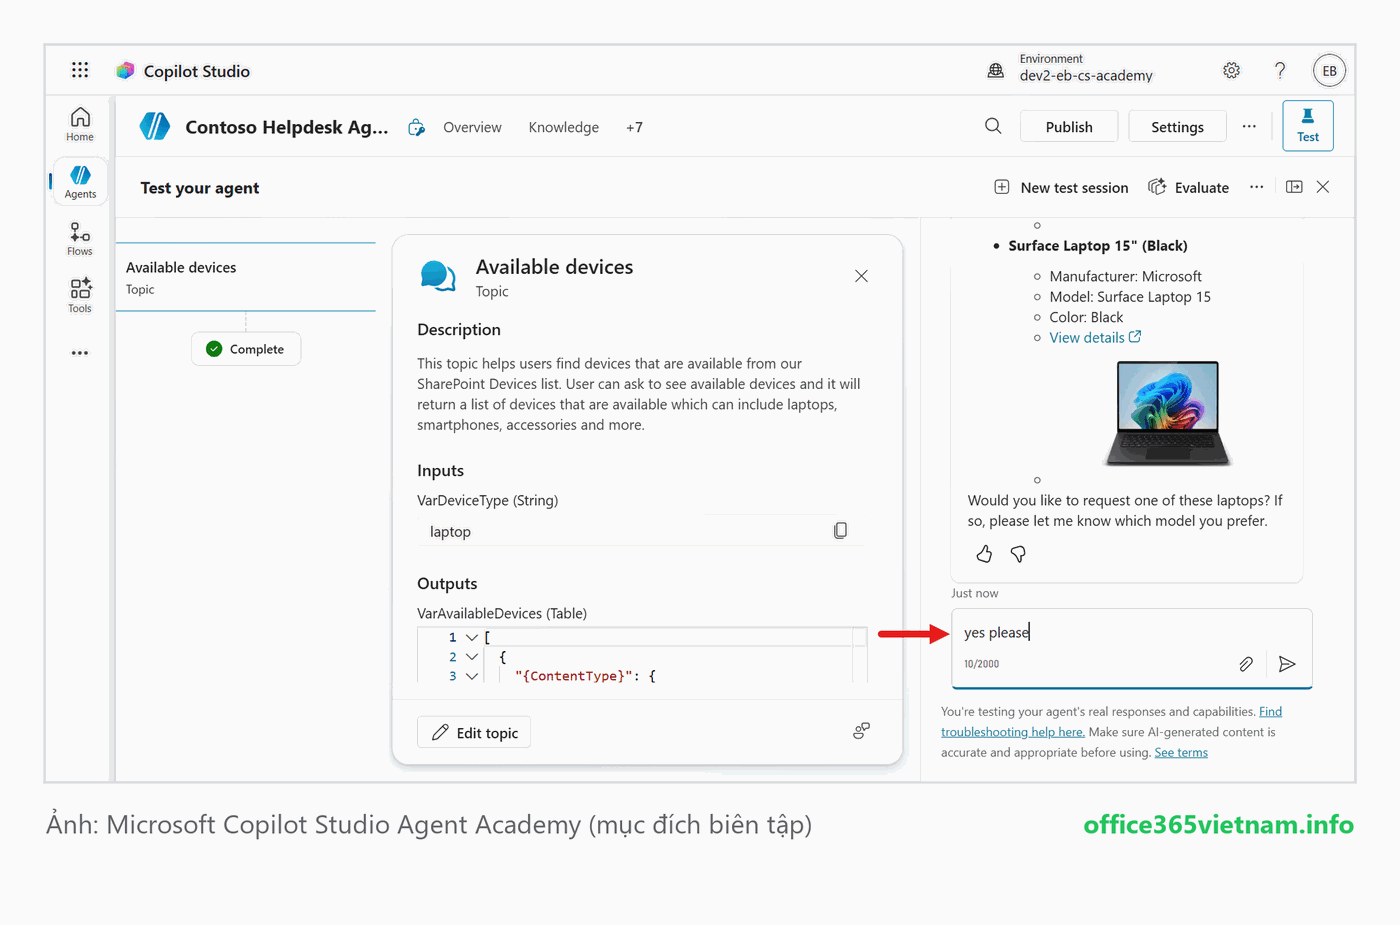1400x925 pixels.
Task: Switch to the Knowledge tab
Action: tap(564, 127)
